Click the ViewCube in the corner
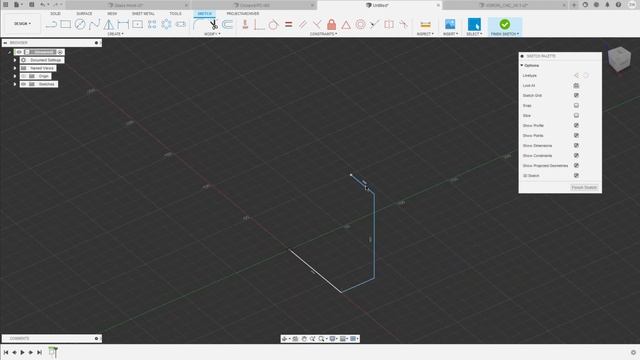 pos(619,58)
